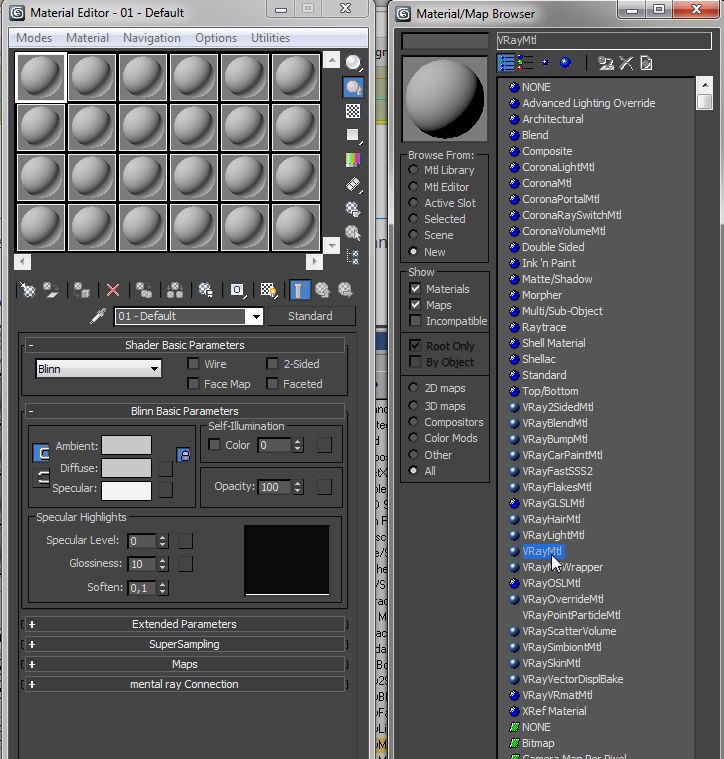Image resolution: width=724 pixels, height=759 pixels.
Task: Click the Select by Material icon
Action: (353, 233)
